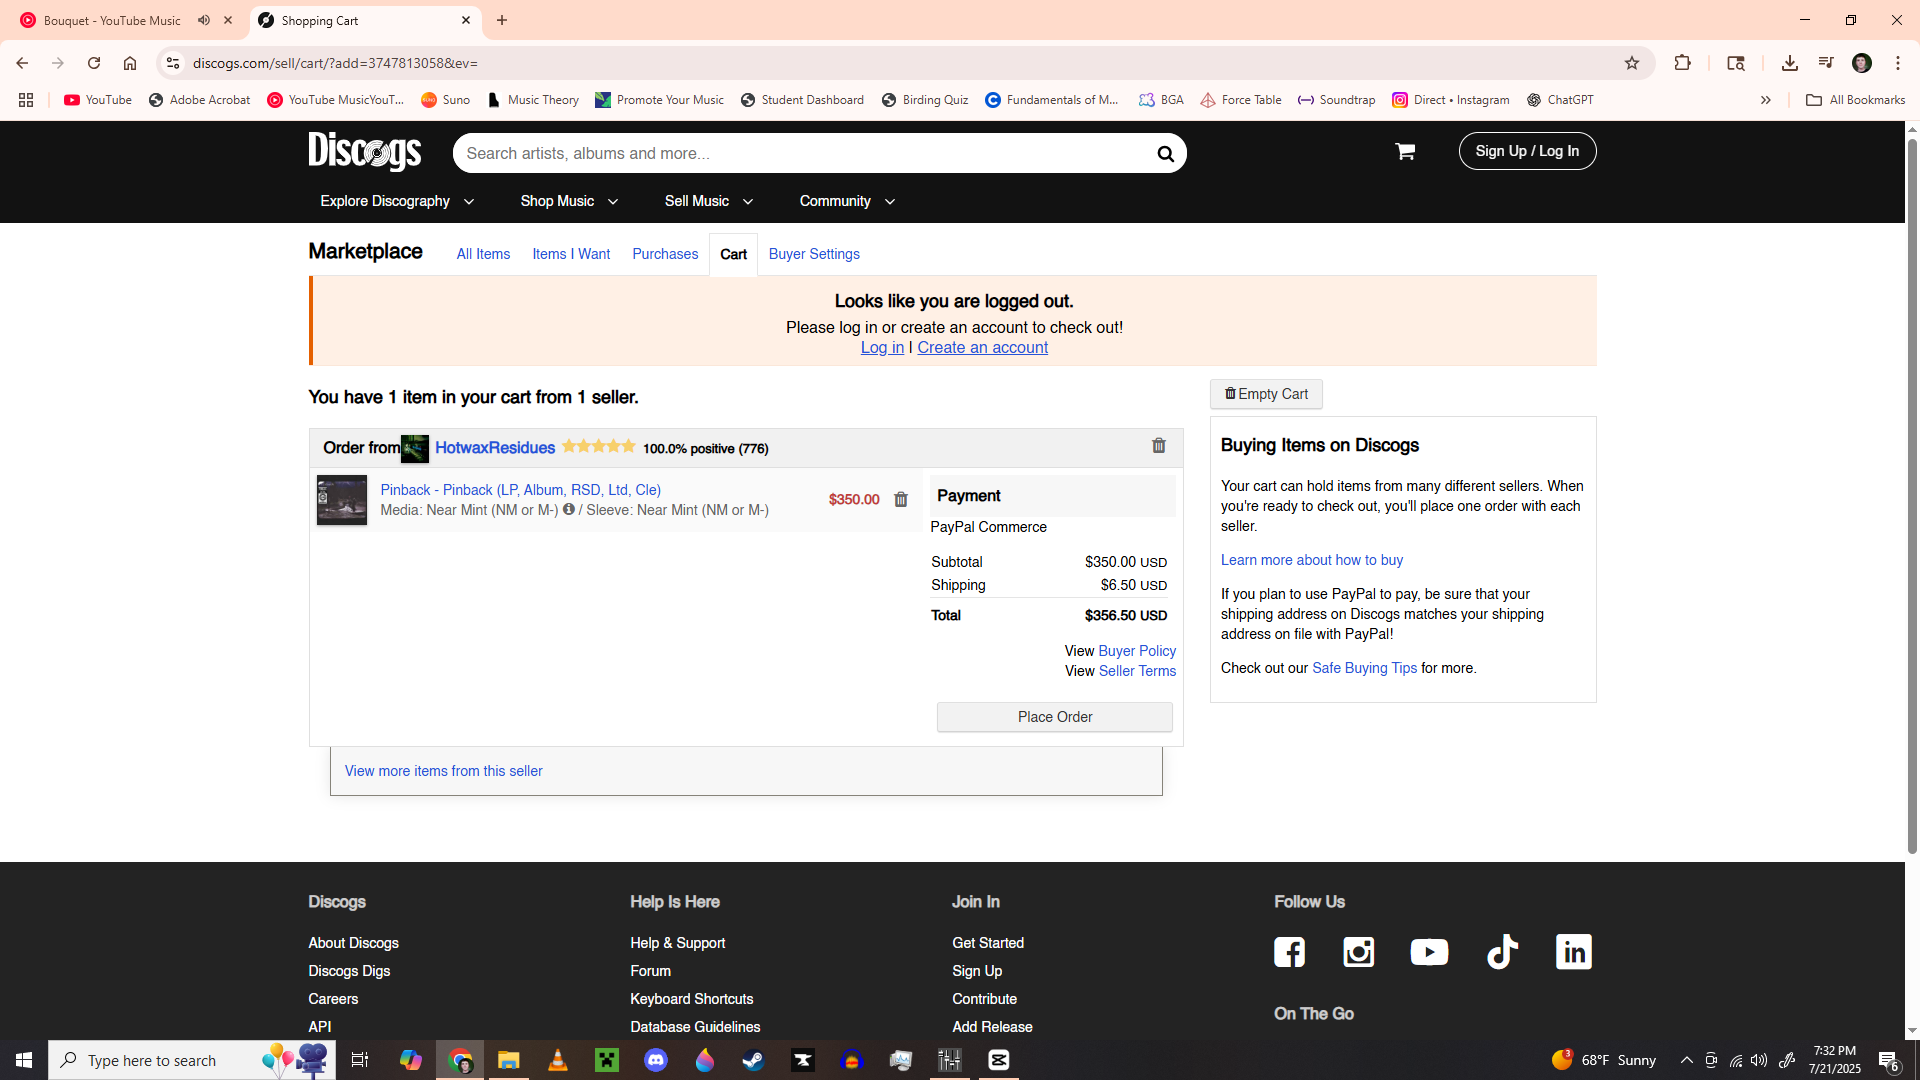Reload the page
Screen dimensions: 1920x1080
click(x=94, y=63)
